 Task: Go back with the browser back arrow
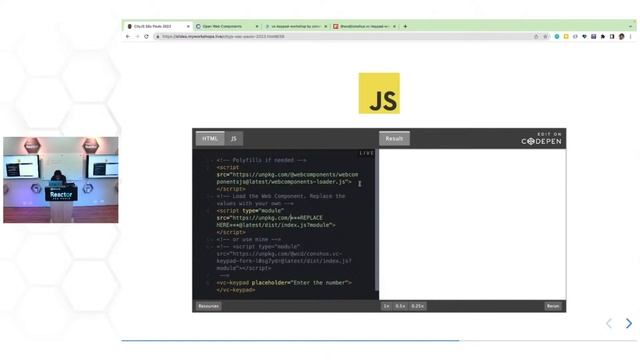128,37
